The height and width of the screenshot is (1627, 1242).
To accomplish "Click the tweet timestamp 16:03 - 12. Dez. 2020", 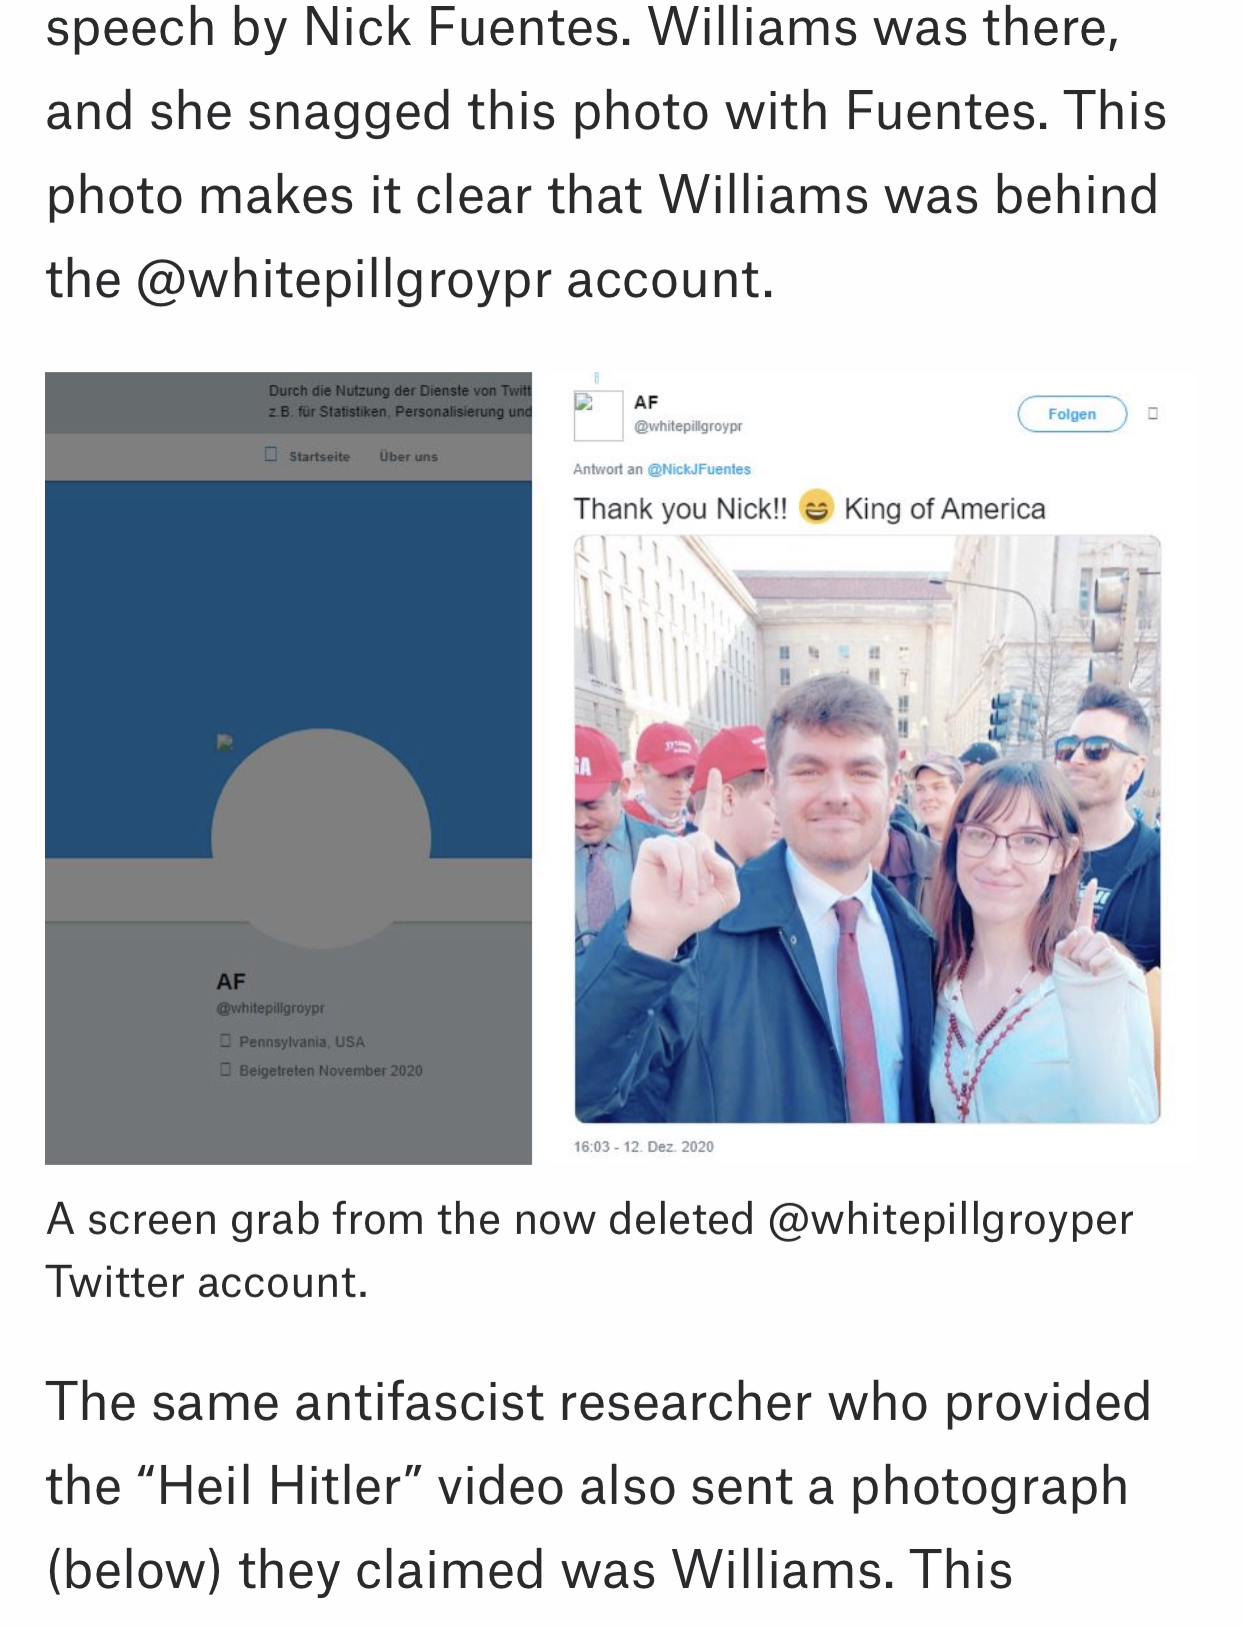I will pos(643,1146).
